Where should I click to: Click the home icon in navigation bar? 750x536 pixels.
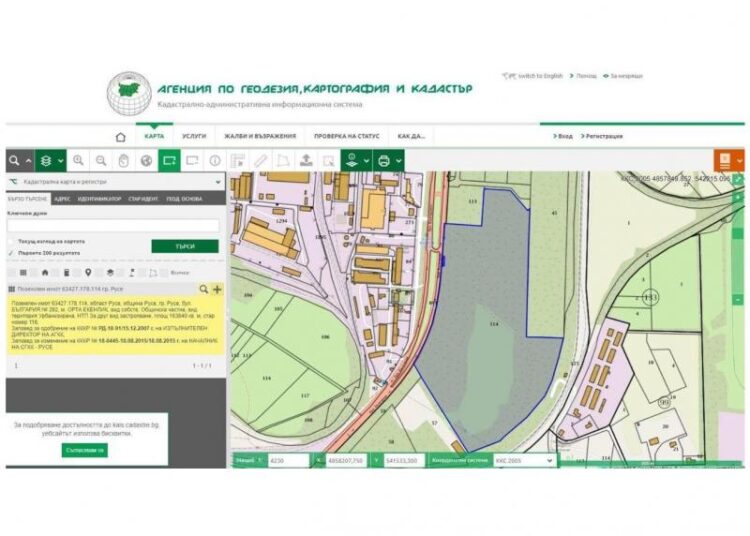121,137
